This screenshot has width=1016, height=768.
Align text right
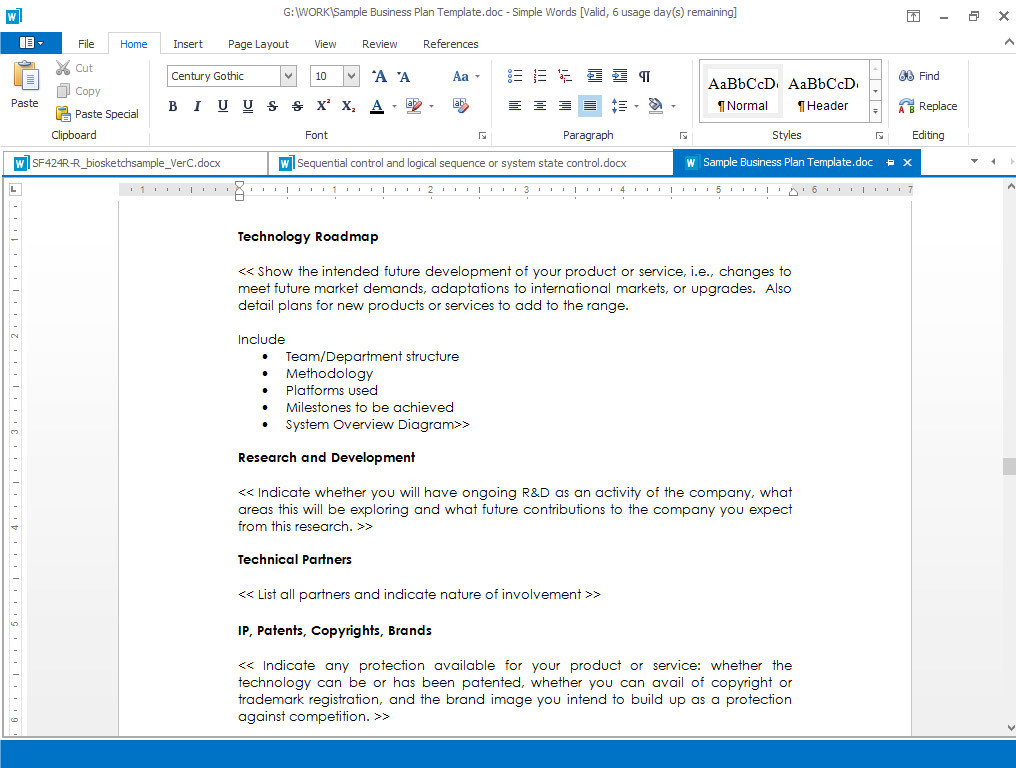click(565, 106)
